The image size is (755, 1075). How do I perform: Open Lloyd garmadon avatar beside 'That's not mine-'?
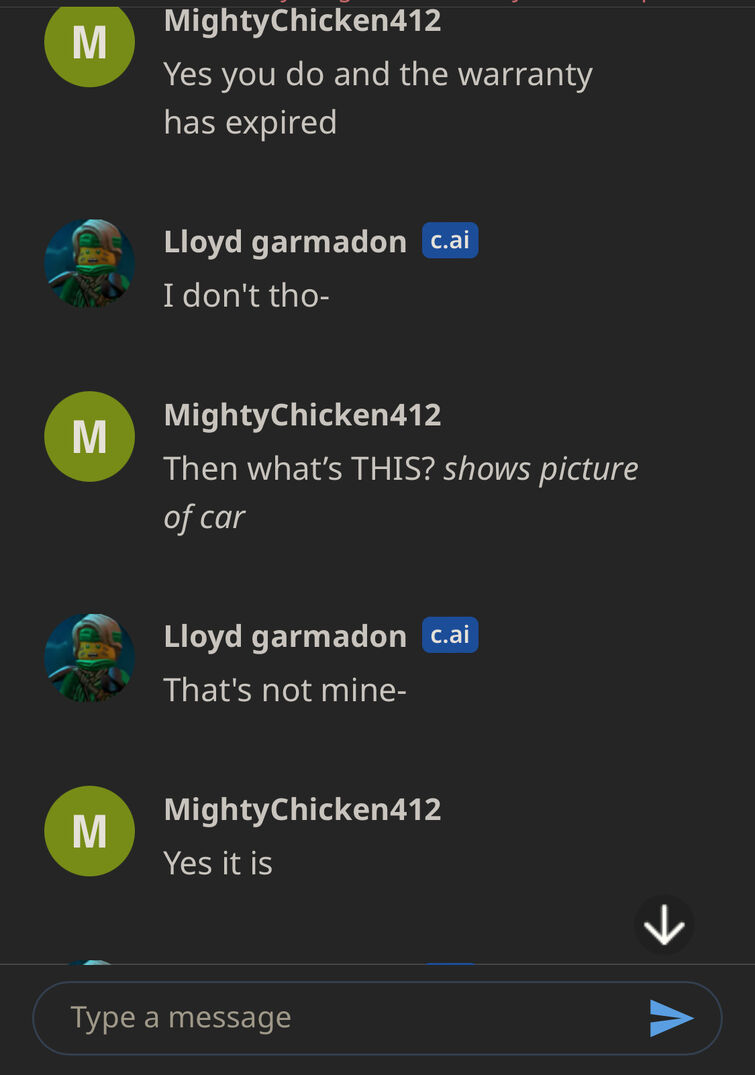[x=89, y=658]
